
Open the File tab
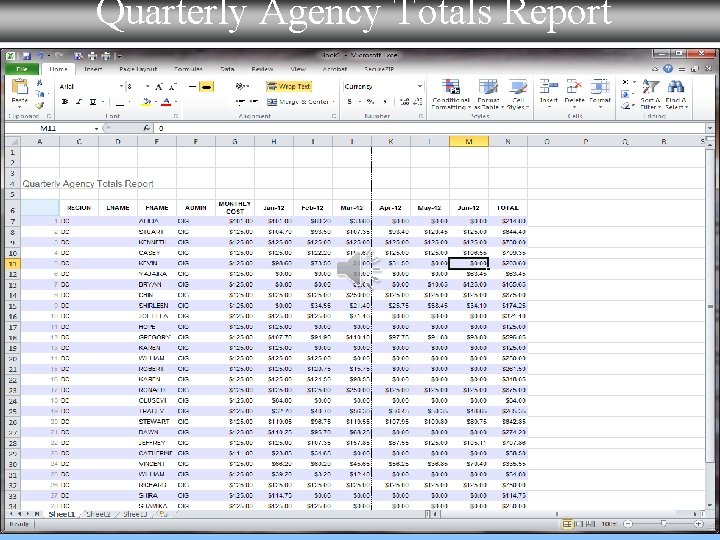click(22, 69)
